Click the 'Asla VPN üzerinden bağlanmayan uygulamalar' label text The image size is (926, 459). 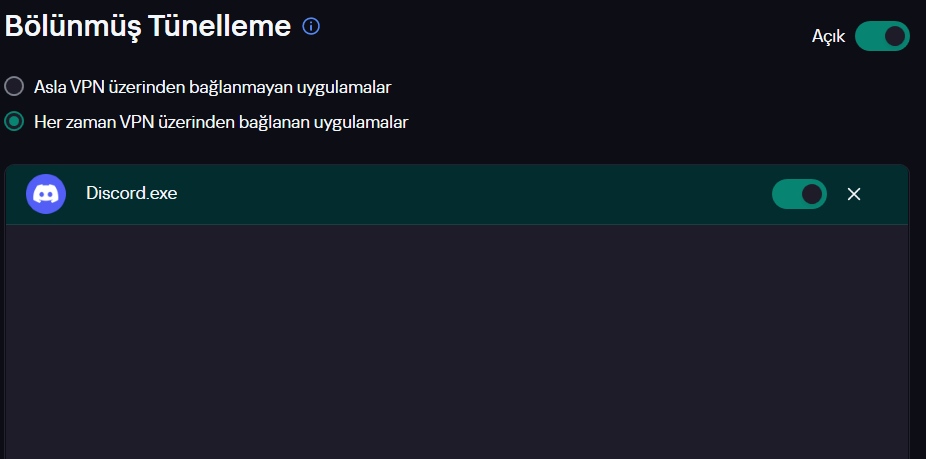pyautogui.click(x=212, y=87)
